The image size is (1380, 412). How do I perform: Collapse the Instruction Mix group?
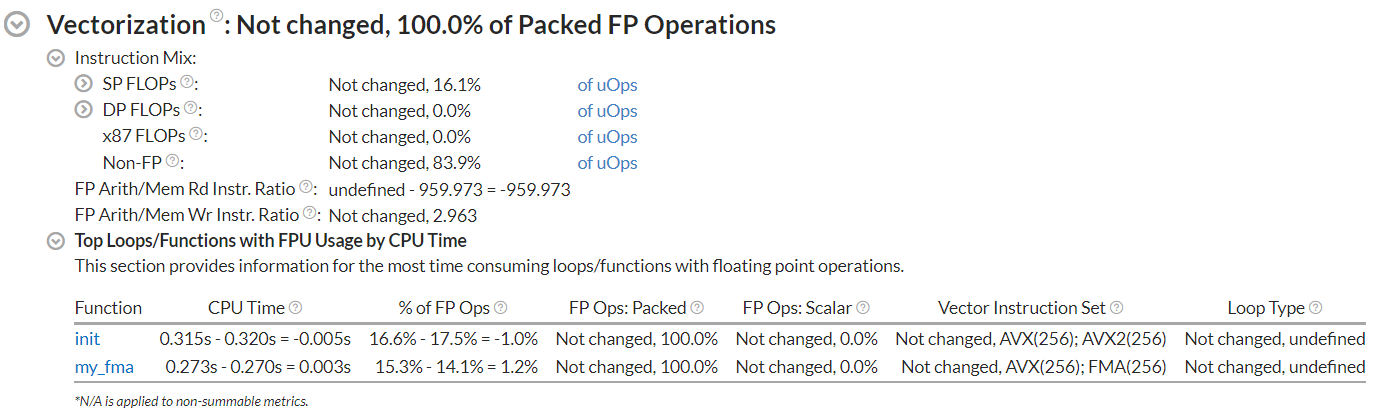click(x=57, y=59)
